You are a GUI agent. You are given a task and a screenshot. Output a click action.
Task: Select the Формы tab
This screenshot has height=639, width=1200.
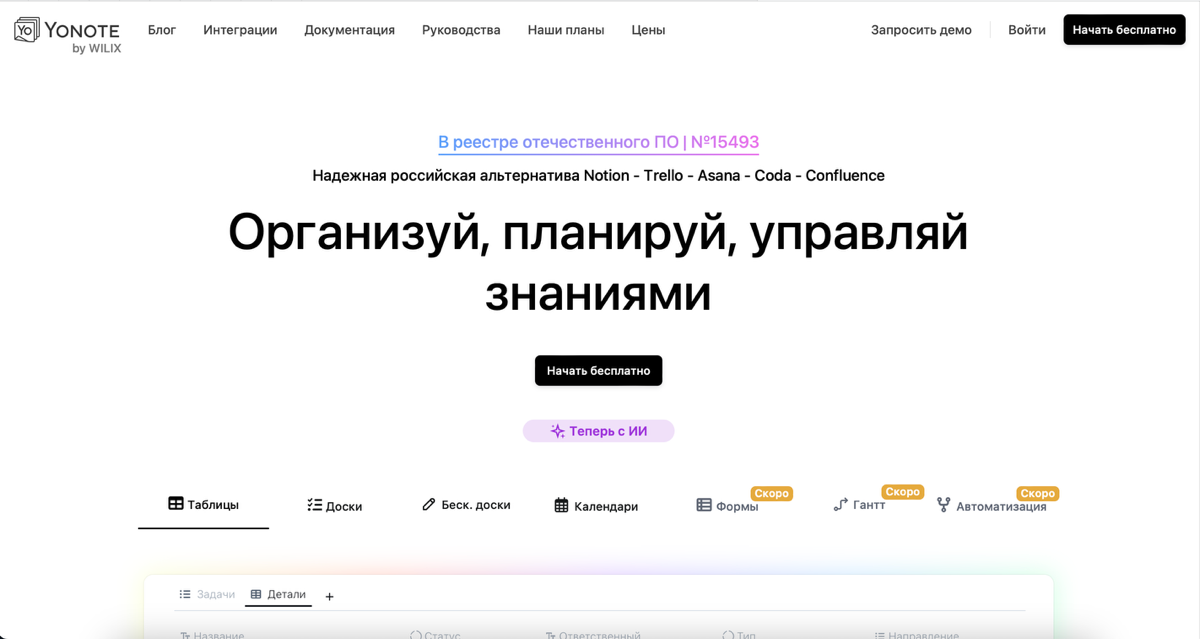click(728, 506)
